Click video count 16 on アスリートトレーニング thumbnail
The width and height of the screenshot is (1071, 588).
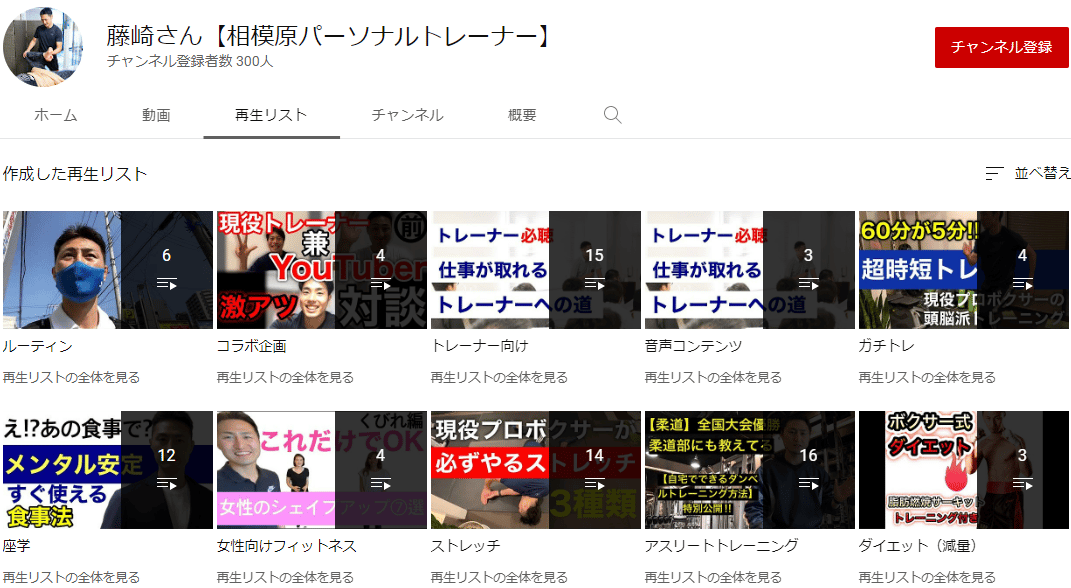point(808,456)
